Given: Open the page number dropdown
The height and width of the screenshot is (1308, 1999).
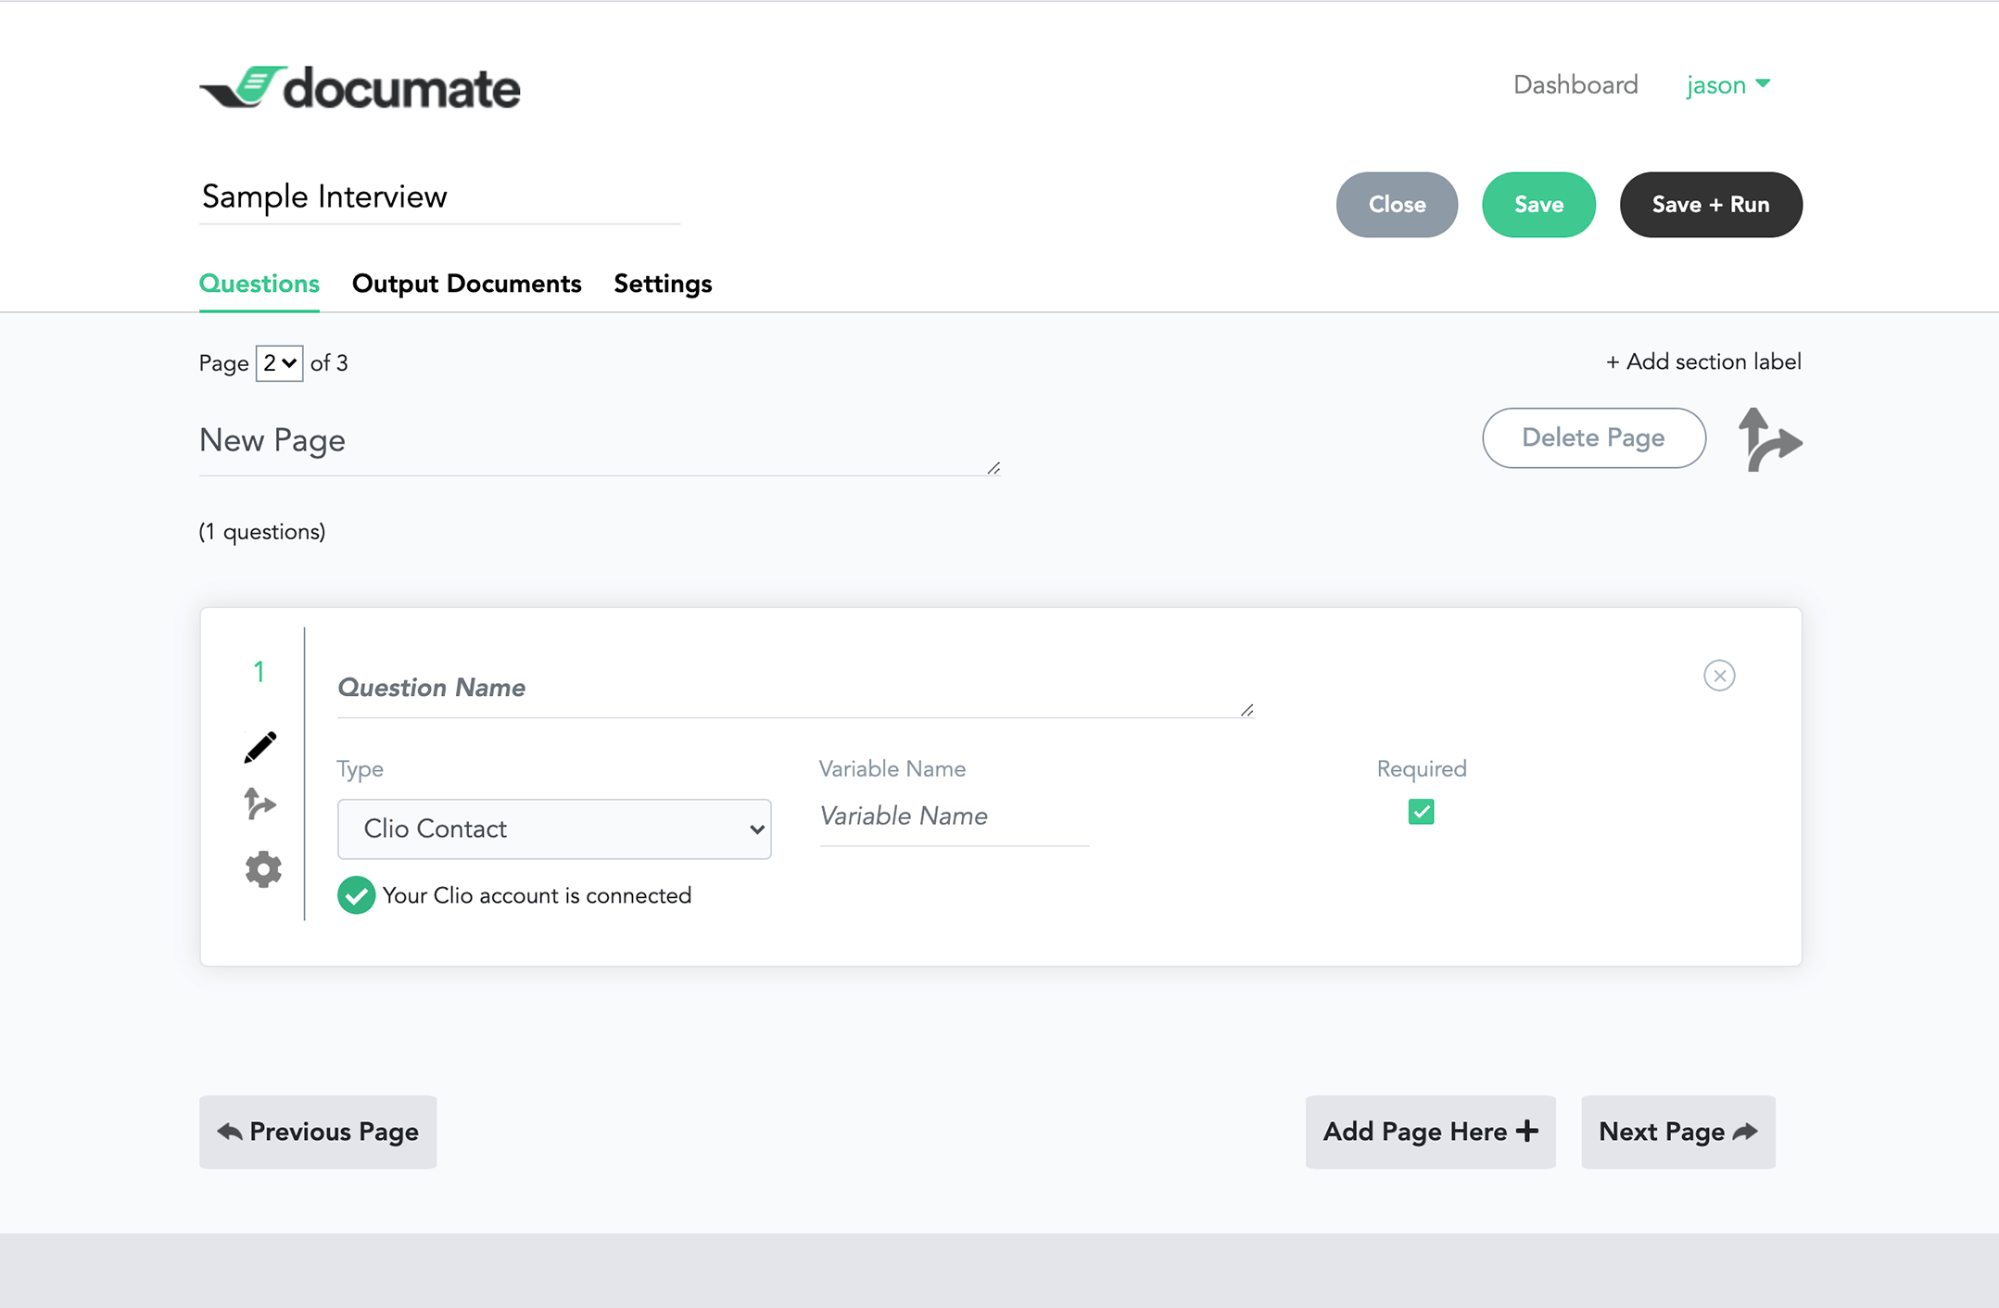Looking at the screenshot, I should pyautogui.click(x=279, y=363).
